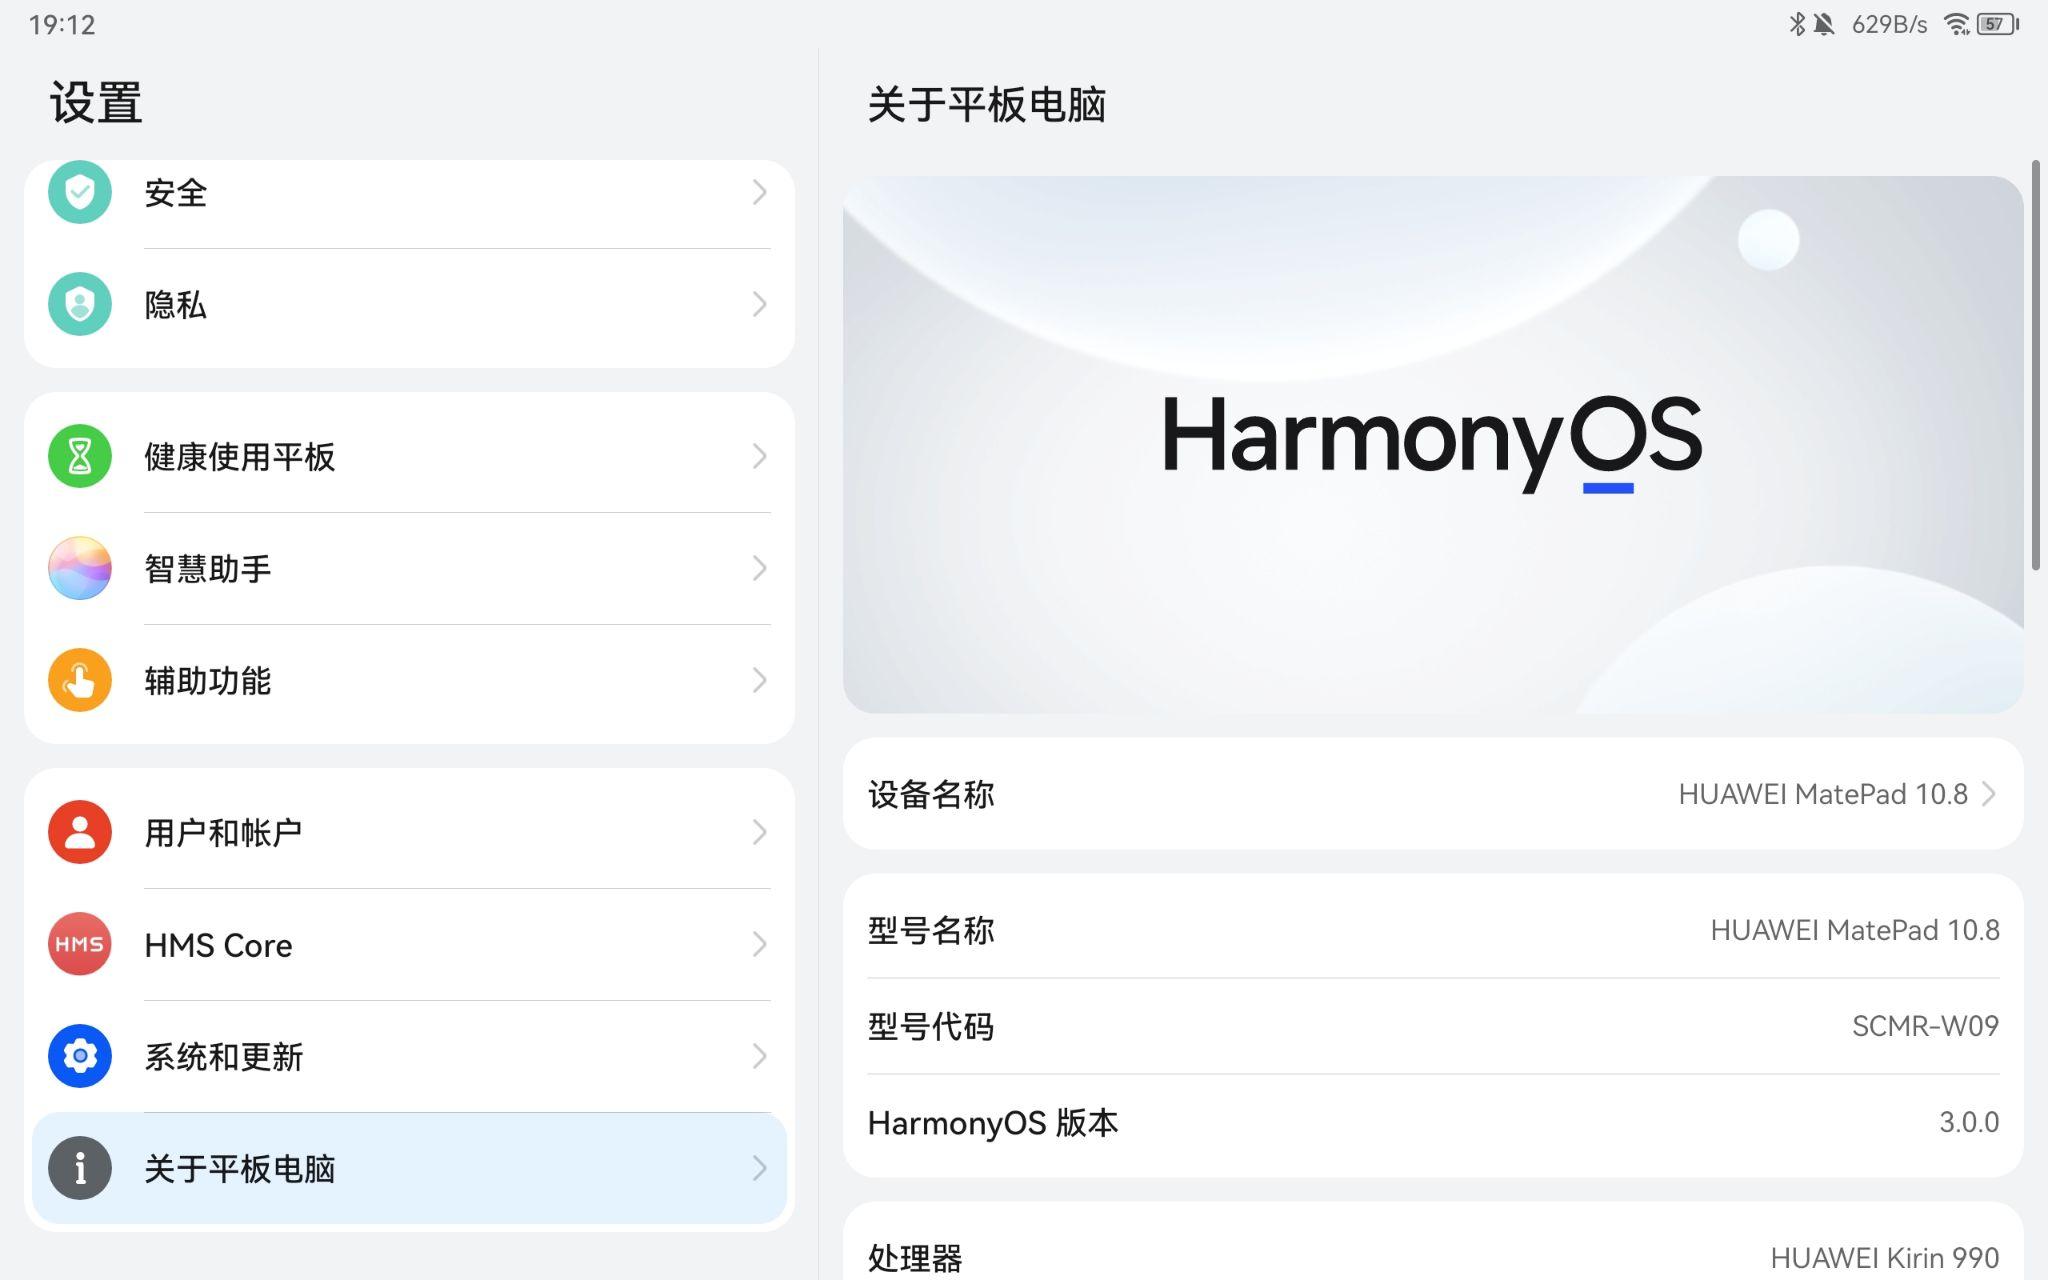Open 智慧助手 settings
The height and width of the screenshot is (1280, 2048).
tap(409, 568)
